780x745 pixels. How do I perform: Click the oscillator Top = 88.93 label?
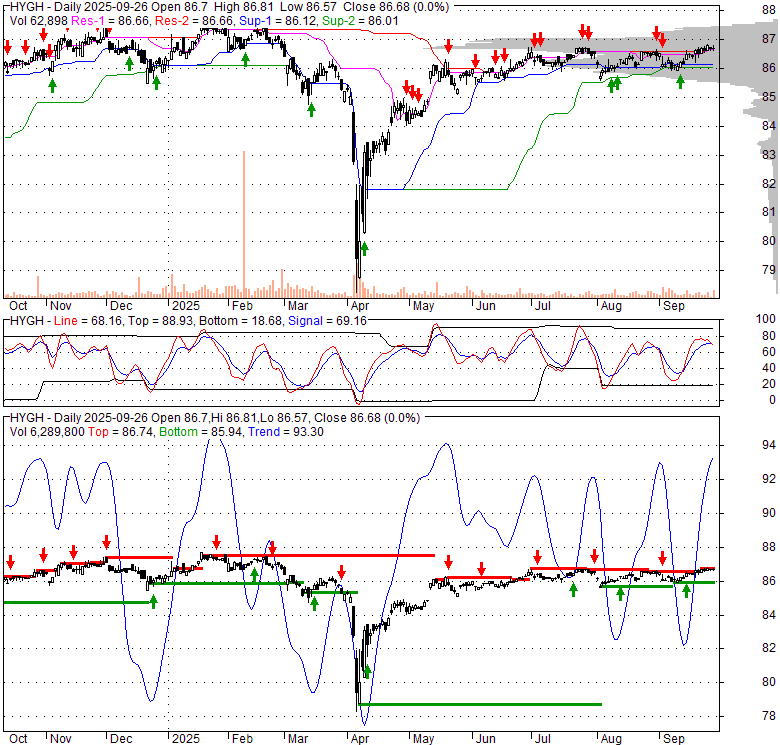160,321
